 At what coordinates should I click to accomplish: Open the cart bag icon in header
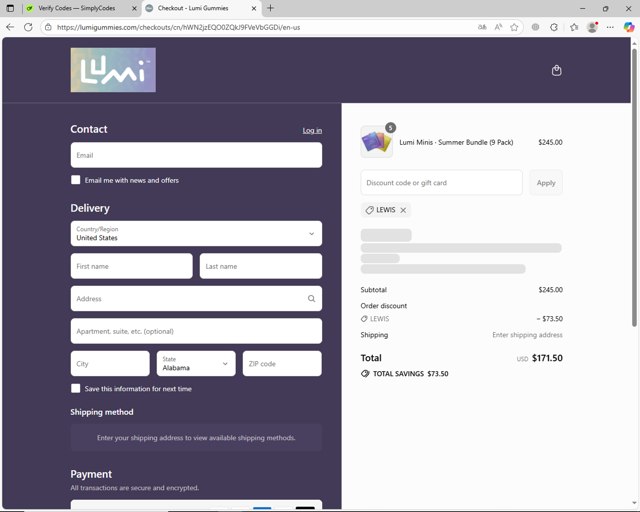tap(556, 71)
